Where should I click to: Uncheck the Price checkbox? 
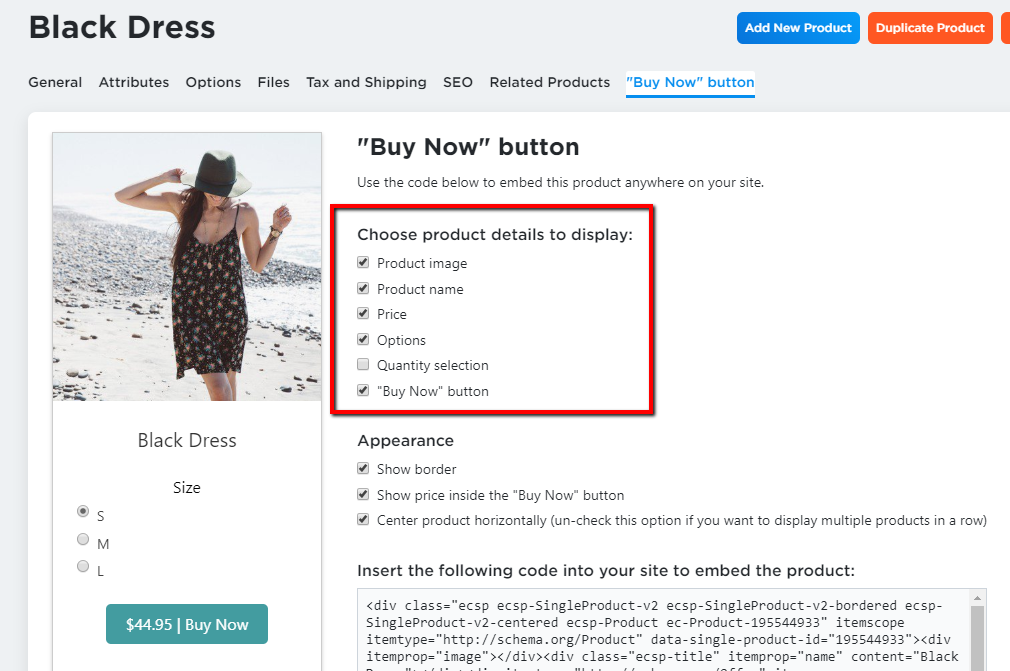point(363,314)
